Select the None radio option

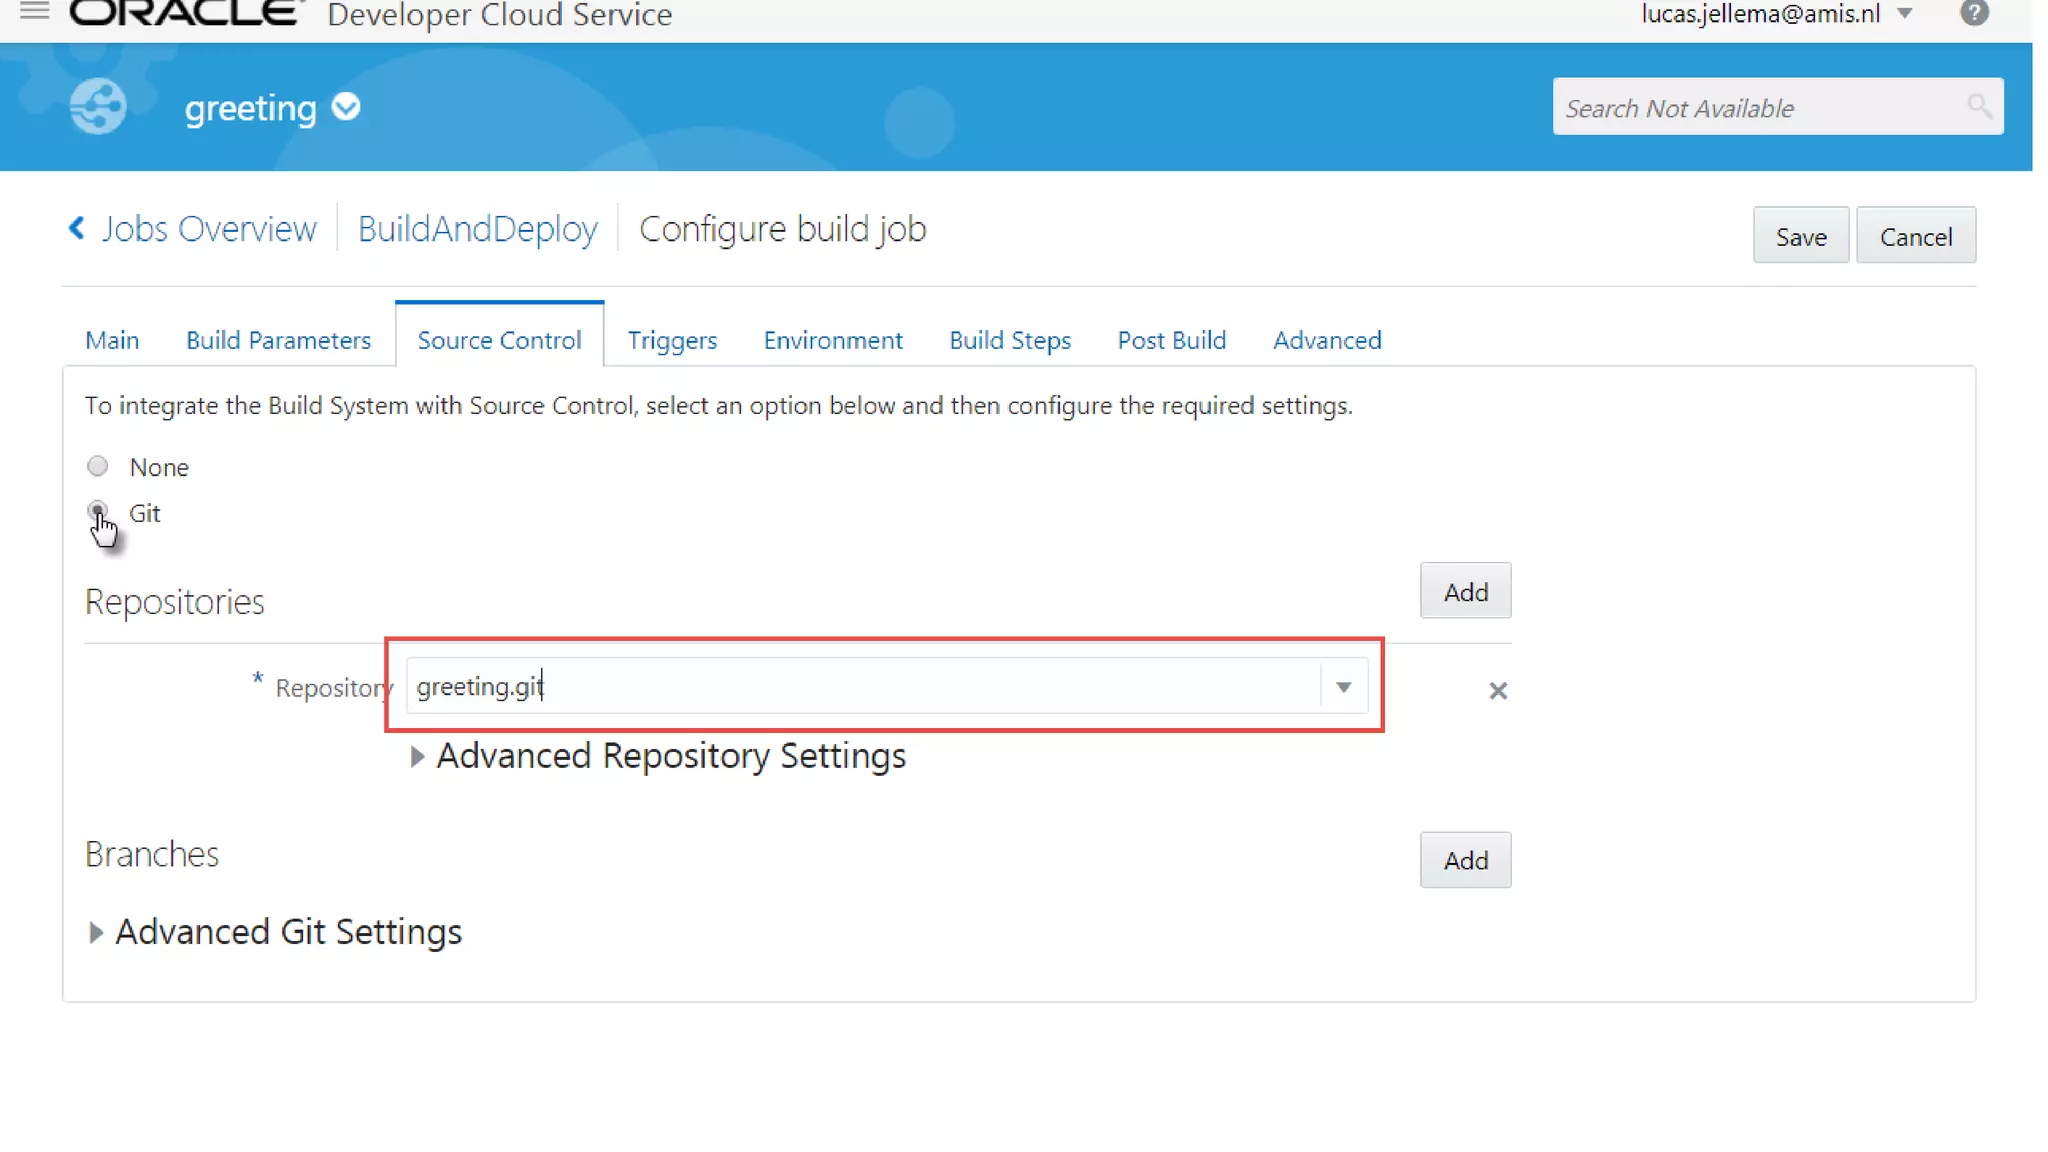[x=98, y=466]
